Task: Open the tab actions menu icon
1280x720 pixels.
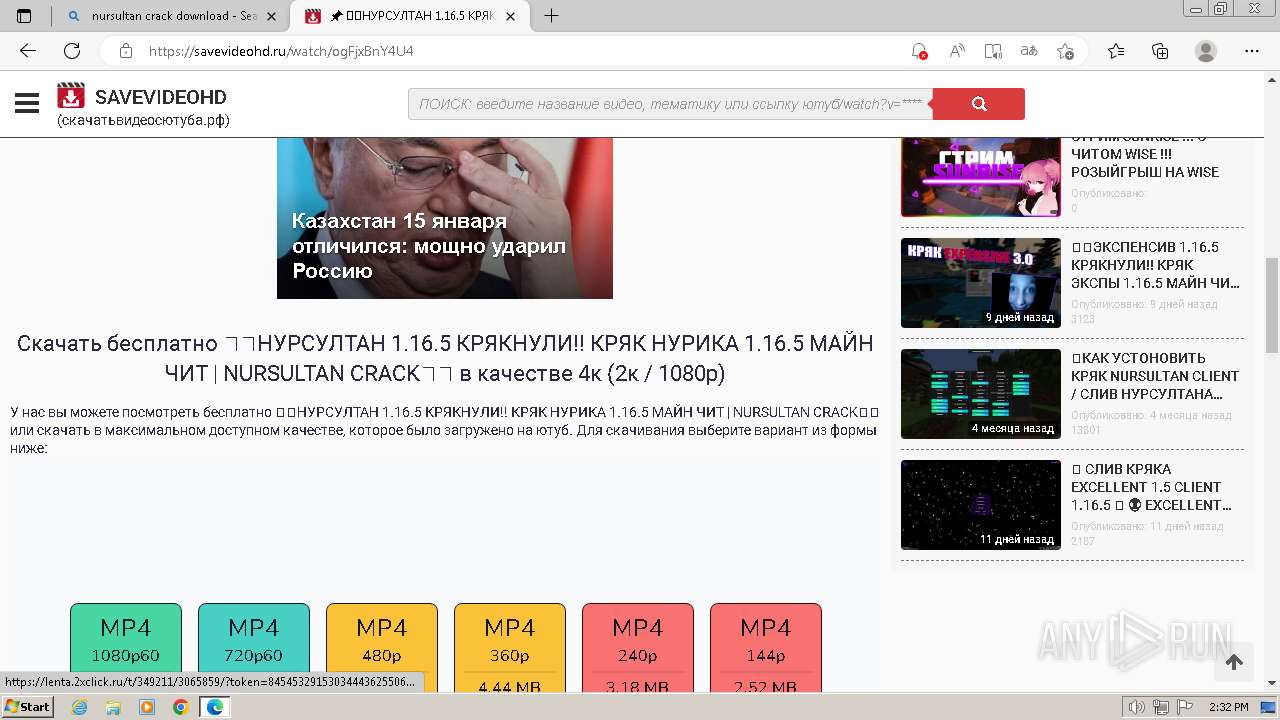Action: (24, 16)
